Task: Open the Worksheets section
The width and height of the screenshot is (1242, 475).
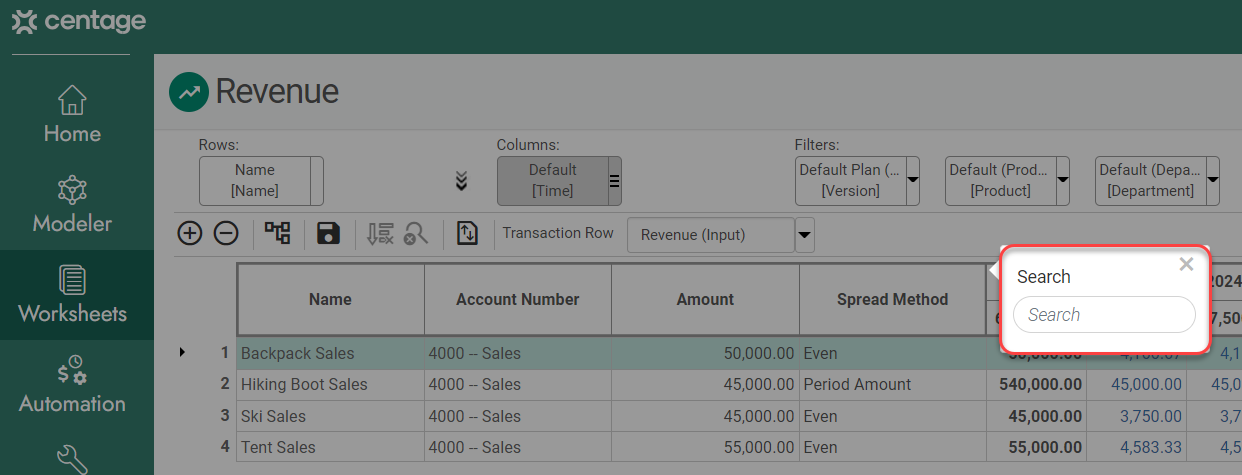Action: pyautogui.click(x=76, y=295)
